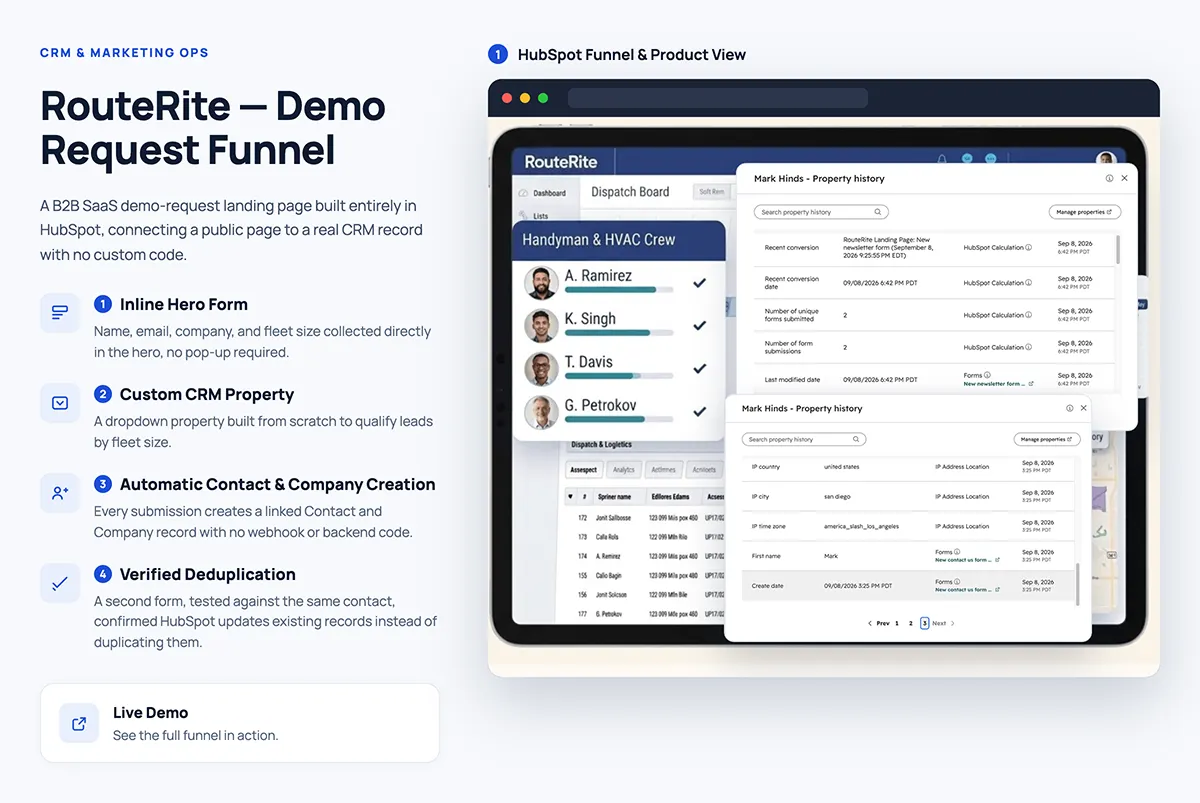This screenshot has height=803, width=1200.
Task: Click the Next chevron in pagination
Action: [953, 623]
